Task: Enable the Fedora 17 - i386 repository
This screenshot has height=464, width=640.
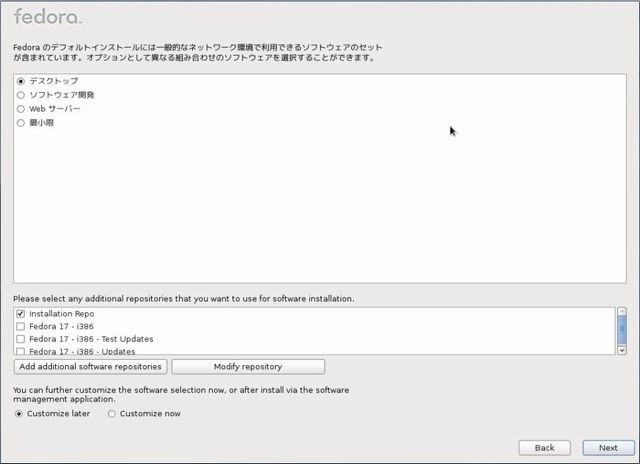Action: pos(20,326)
